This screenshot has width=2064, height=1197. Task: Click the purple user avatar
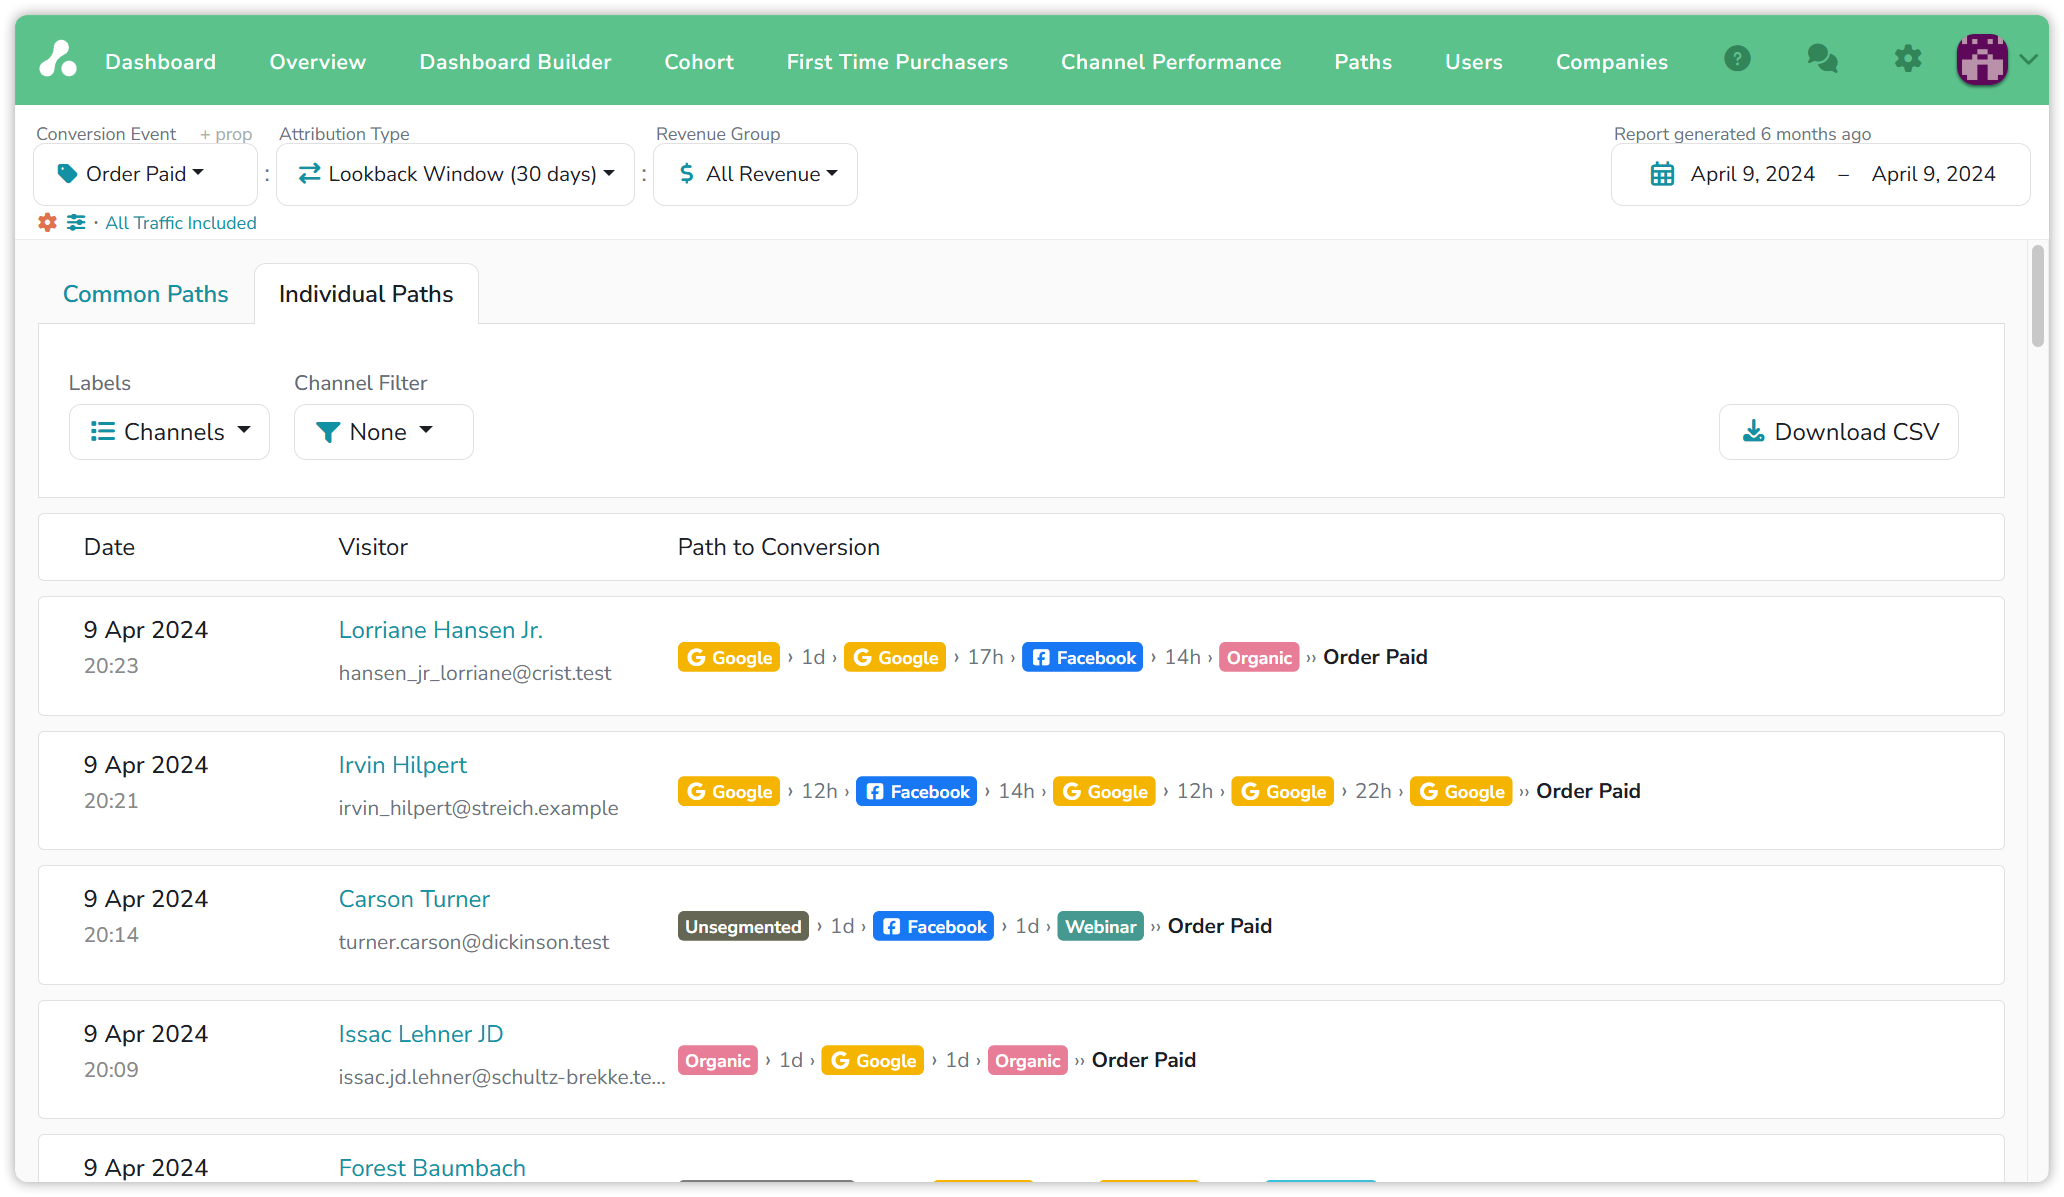click(1981, 59)
